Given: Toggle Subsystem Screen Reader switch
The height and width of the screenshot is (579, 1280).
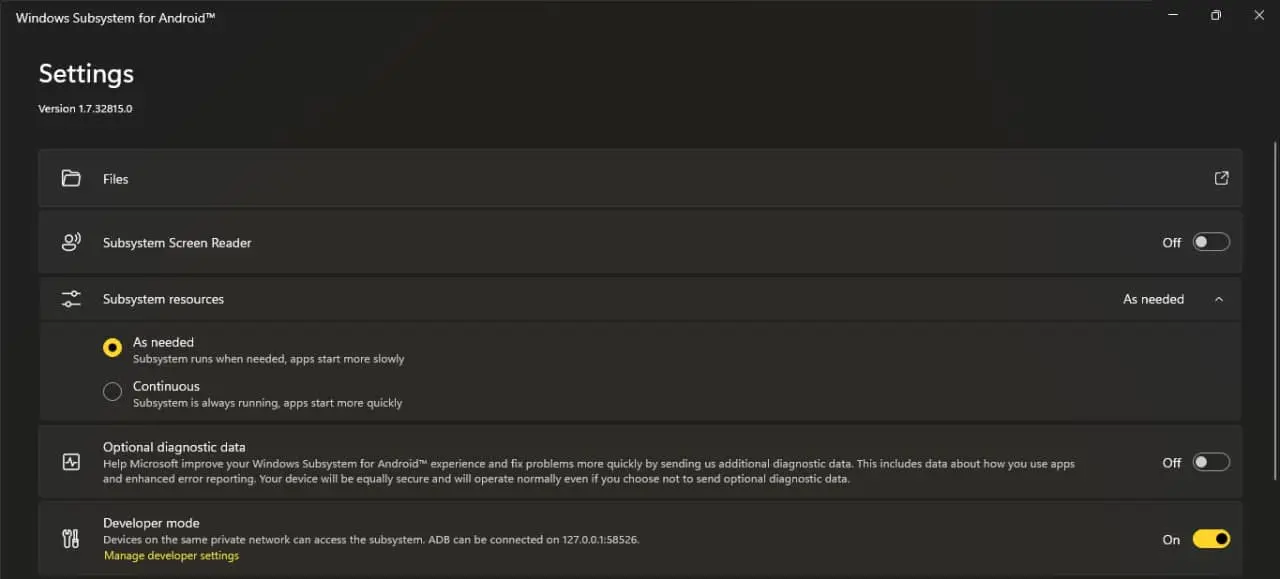Looking at the screenshot, I should point(1211,242).
